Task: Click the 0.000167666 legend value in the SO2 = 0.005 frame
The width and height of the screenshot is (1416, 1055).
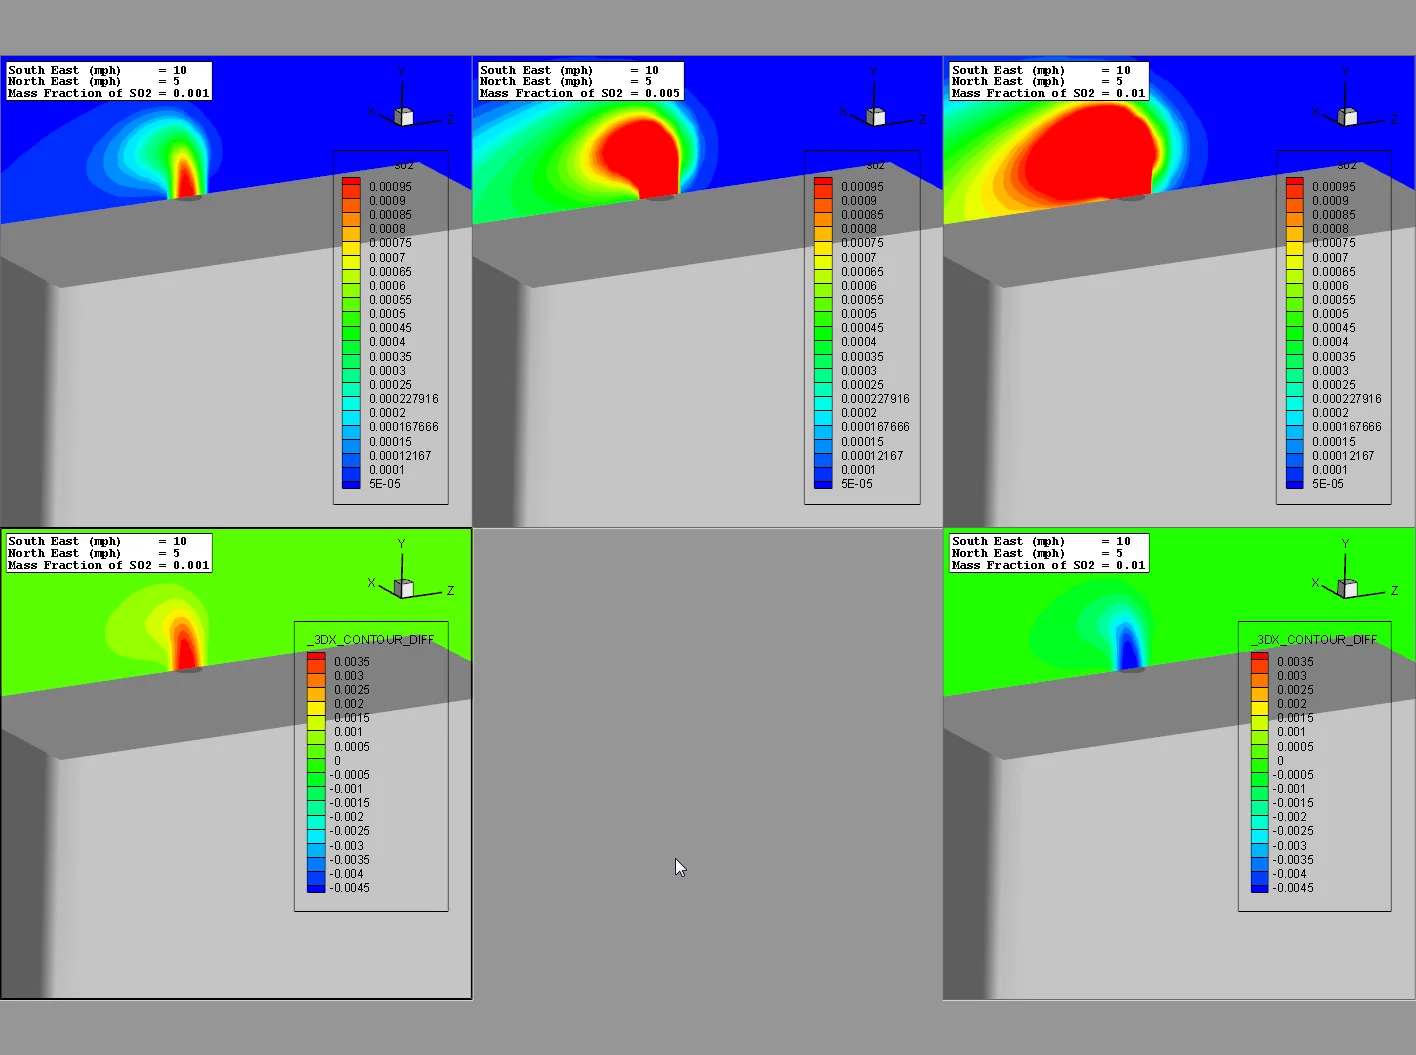Action: tap(875, 427)
